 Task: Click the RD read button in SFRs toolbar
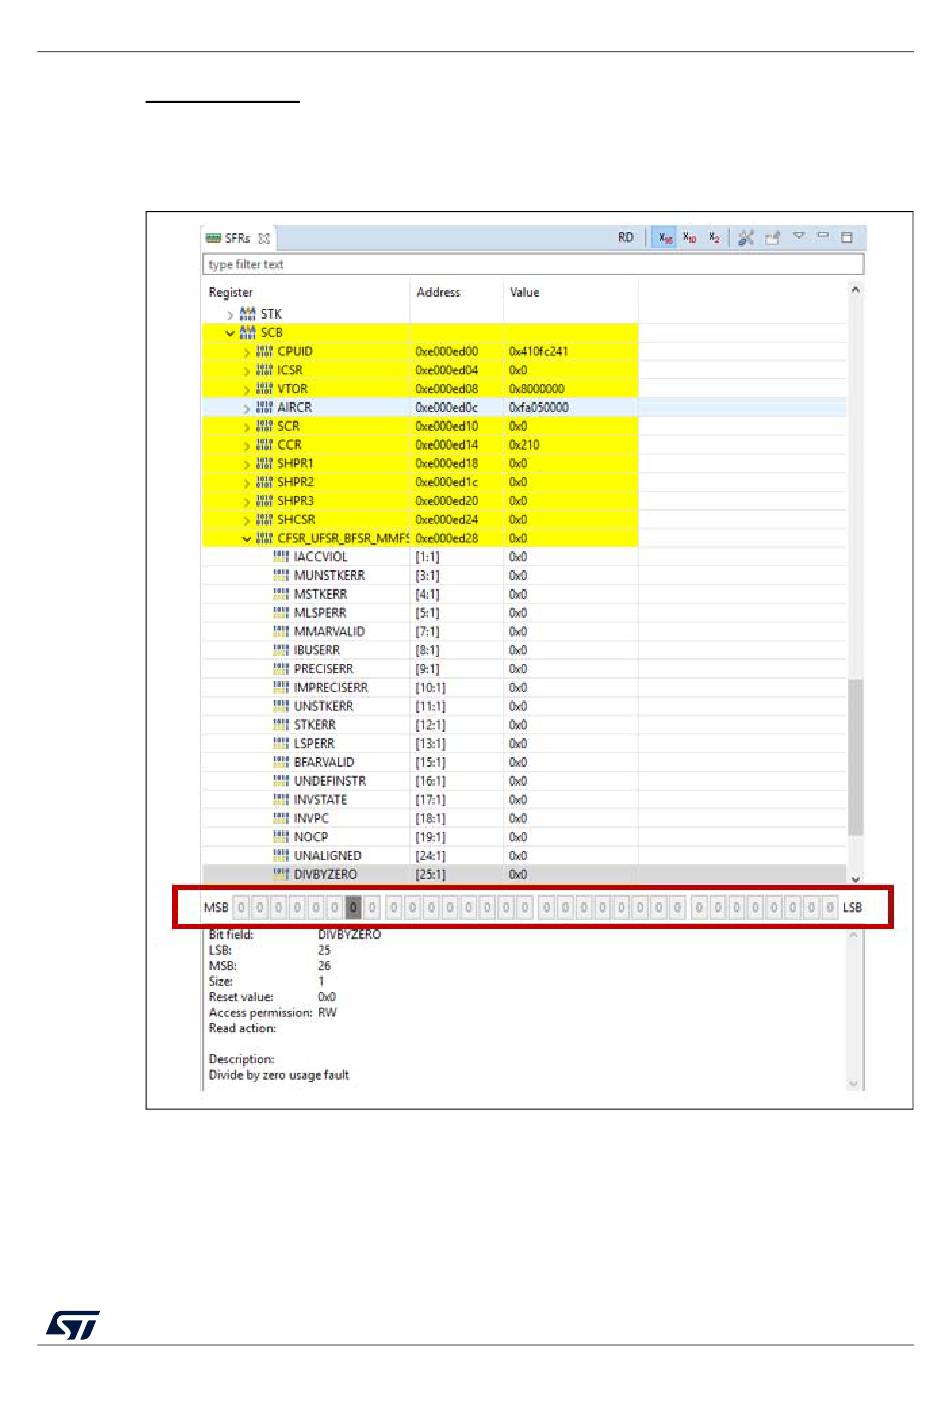tap(625, 238)
